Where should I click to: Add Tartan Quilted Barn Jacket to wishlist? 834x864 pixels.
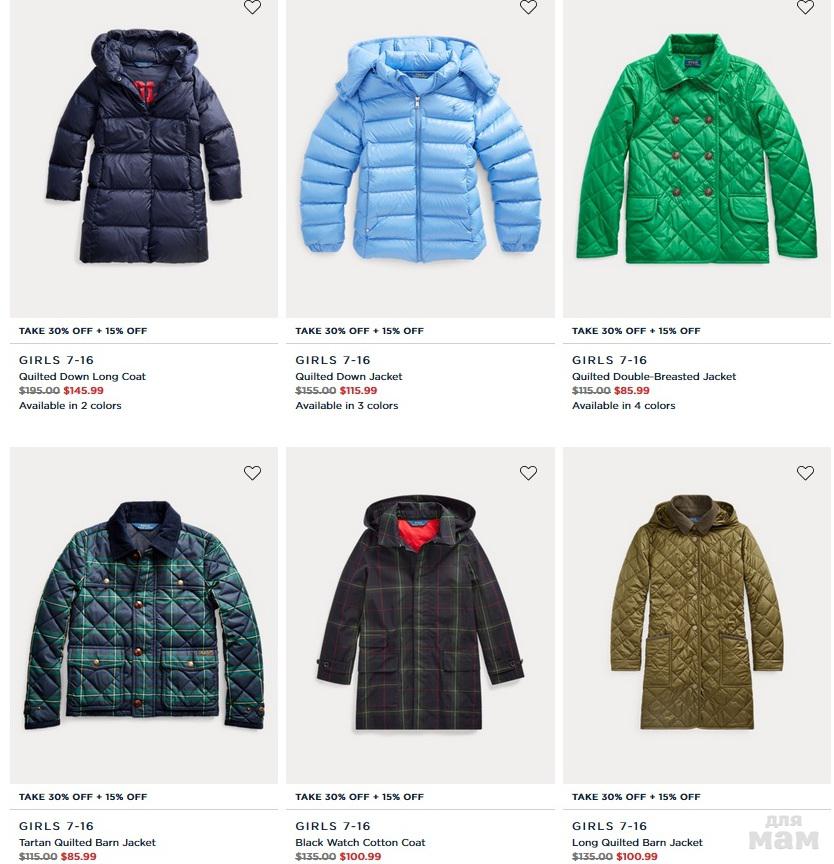point(252,473)
